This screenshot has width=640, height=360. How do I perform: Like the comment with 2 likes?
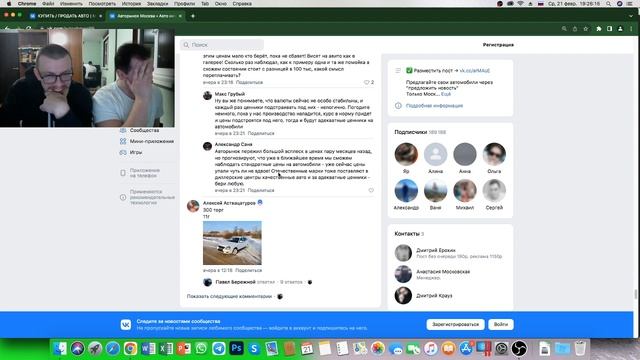pyautogui.click(x=367, y=82)
